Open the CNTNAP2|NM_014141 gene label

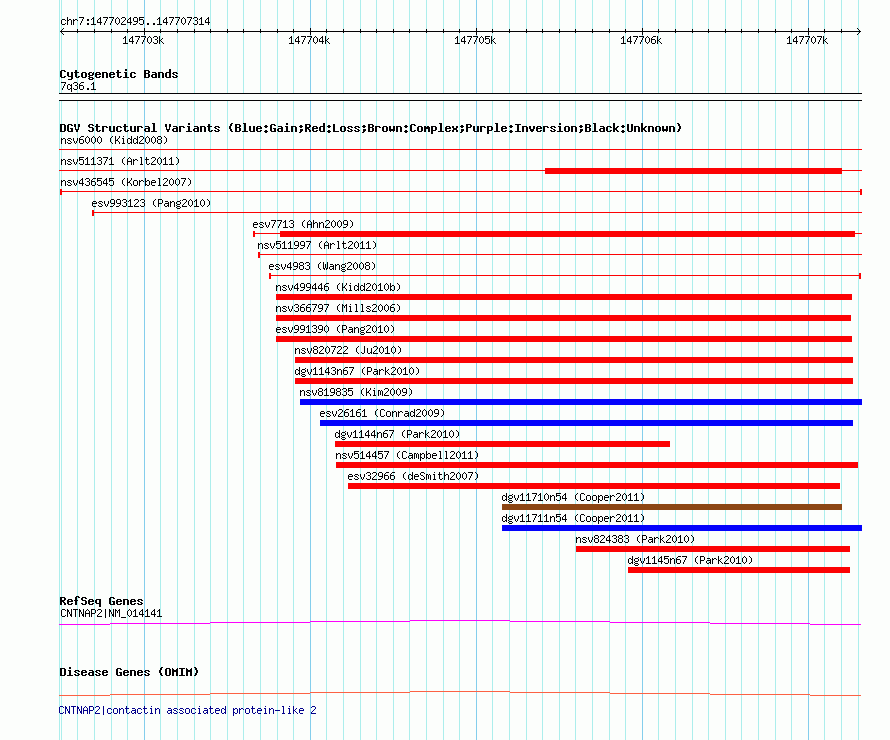coord(111,613)
